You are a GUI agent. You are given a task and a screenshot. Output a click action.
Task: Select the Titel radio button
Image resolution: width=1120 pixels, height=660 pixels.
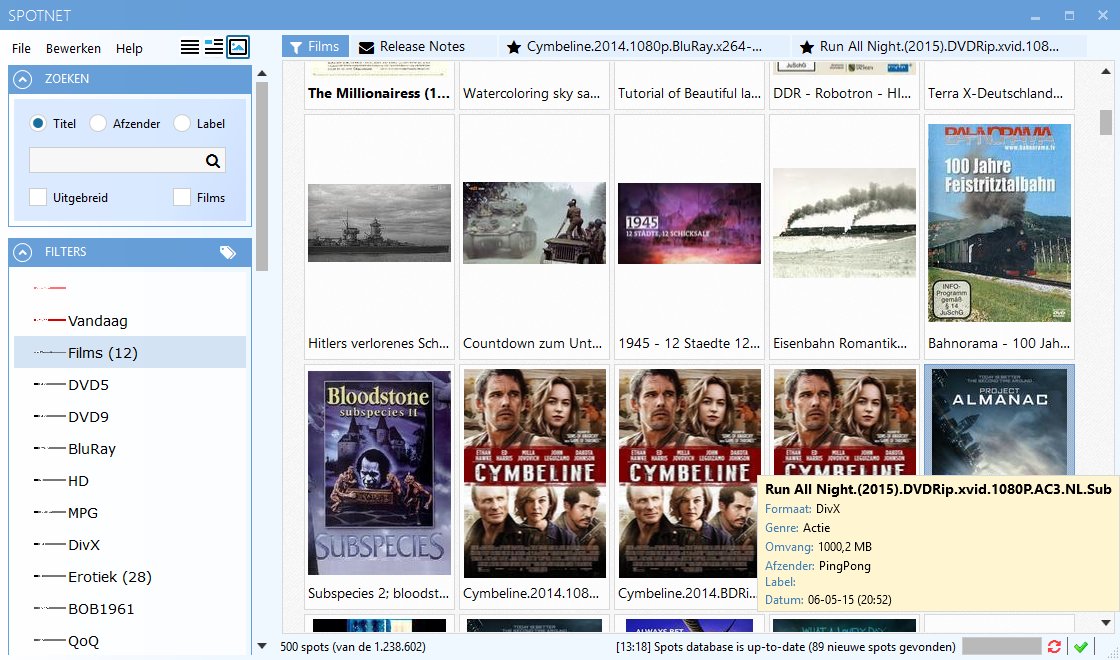click(x=38, y=124)
